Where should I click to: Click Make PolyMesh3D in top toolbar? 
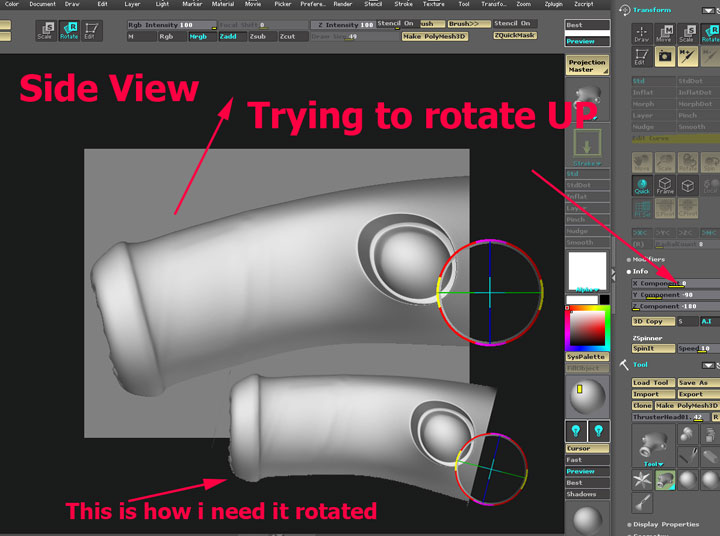point(435,36)
